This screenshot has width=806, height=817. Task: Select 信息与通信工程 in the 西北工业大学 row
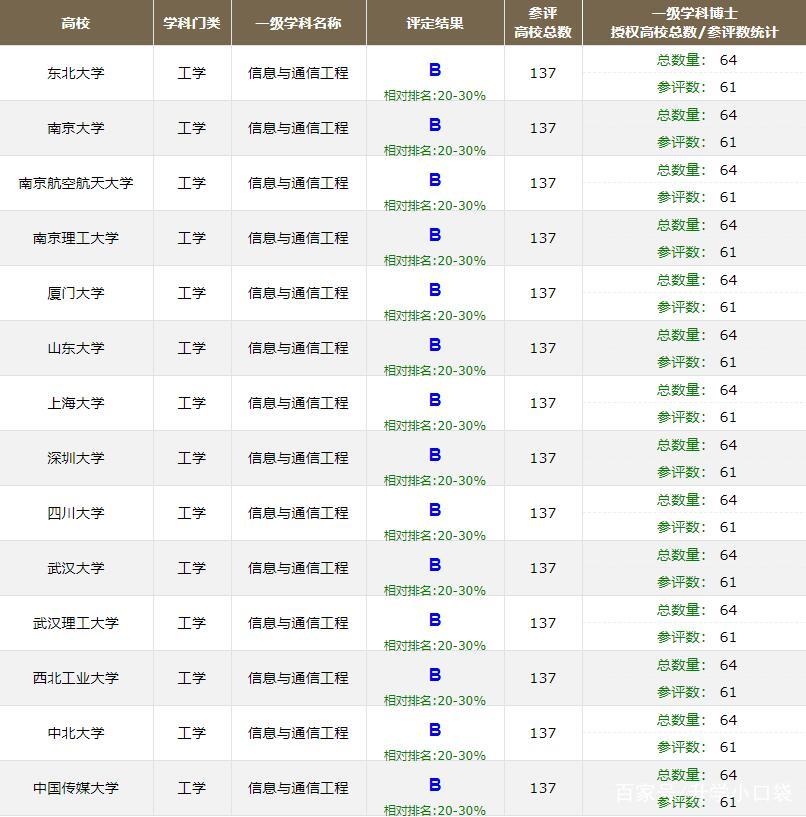point(298,678)
